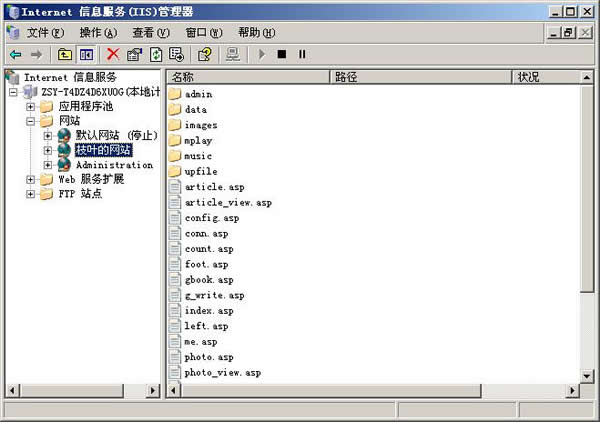Image resolution: width=600 pixels, height=422 pixels.
Task: Expand the Web 服务扩展 node
Action: pyautogui.click(x=31, y=180)
